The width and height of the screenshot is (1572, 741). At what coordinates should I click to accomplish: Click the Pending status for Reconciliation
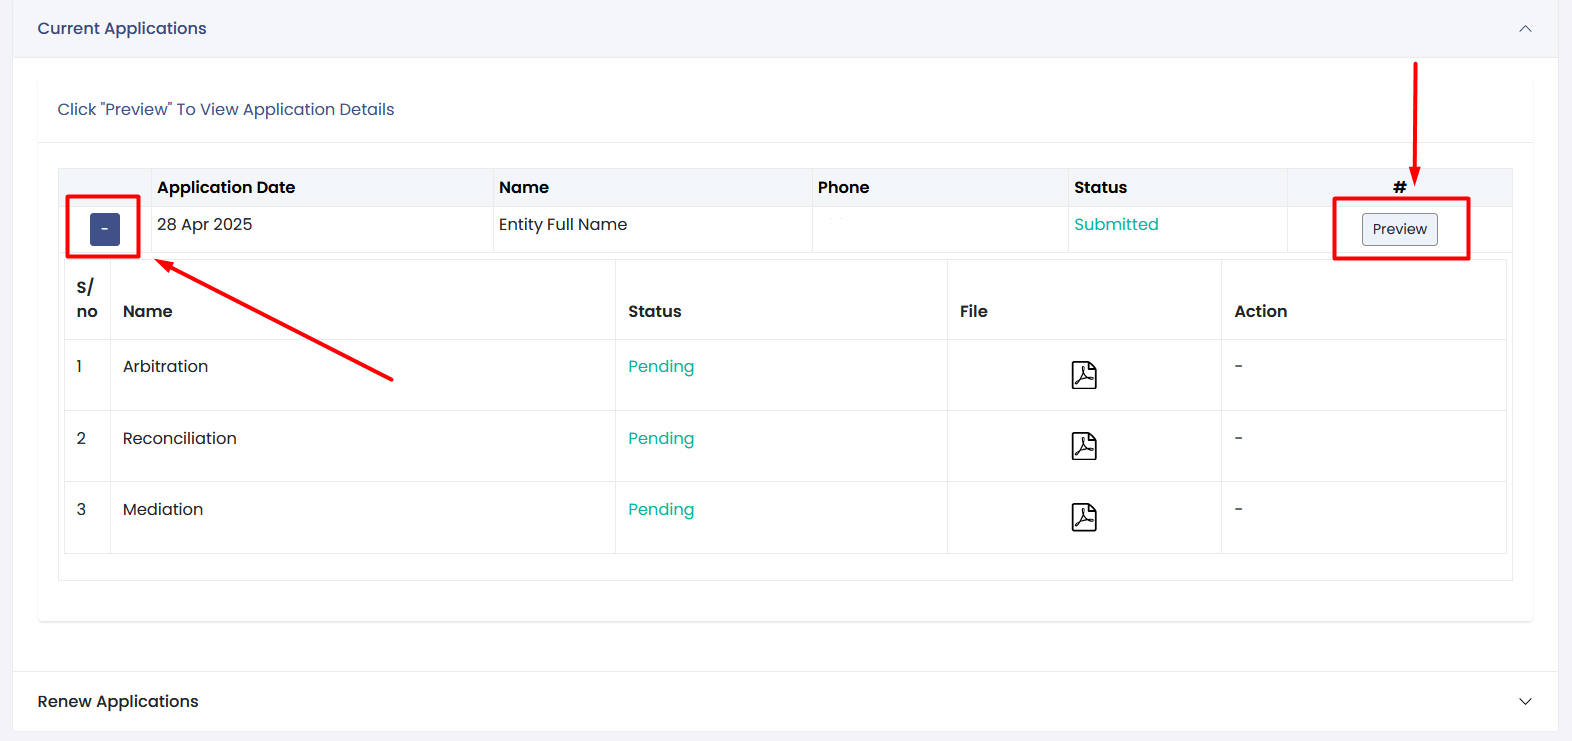pyautogui.click(x=661, y=439)
